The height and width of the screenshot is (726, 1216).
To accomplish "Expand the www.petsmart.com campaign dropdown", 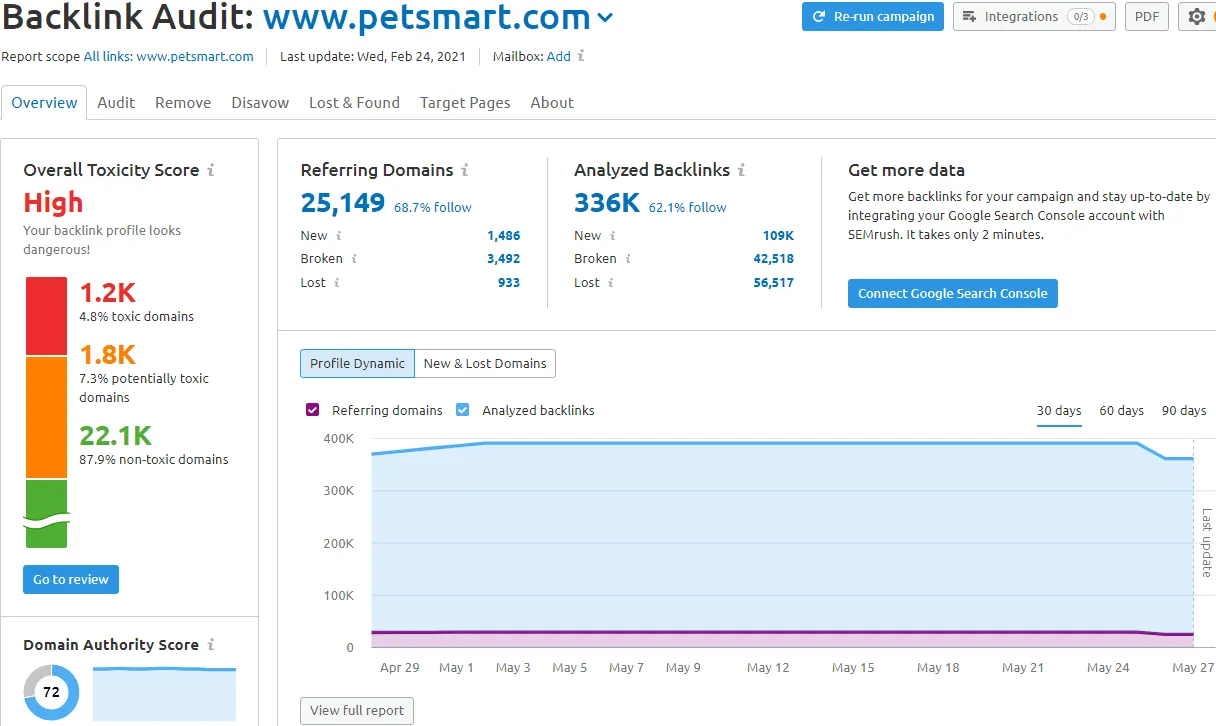I will click(x=605, y=18).
